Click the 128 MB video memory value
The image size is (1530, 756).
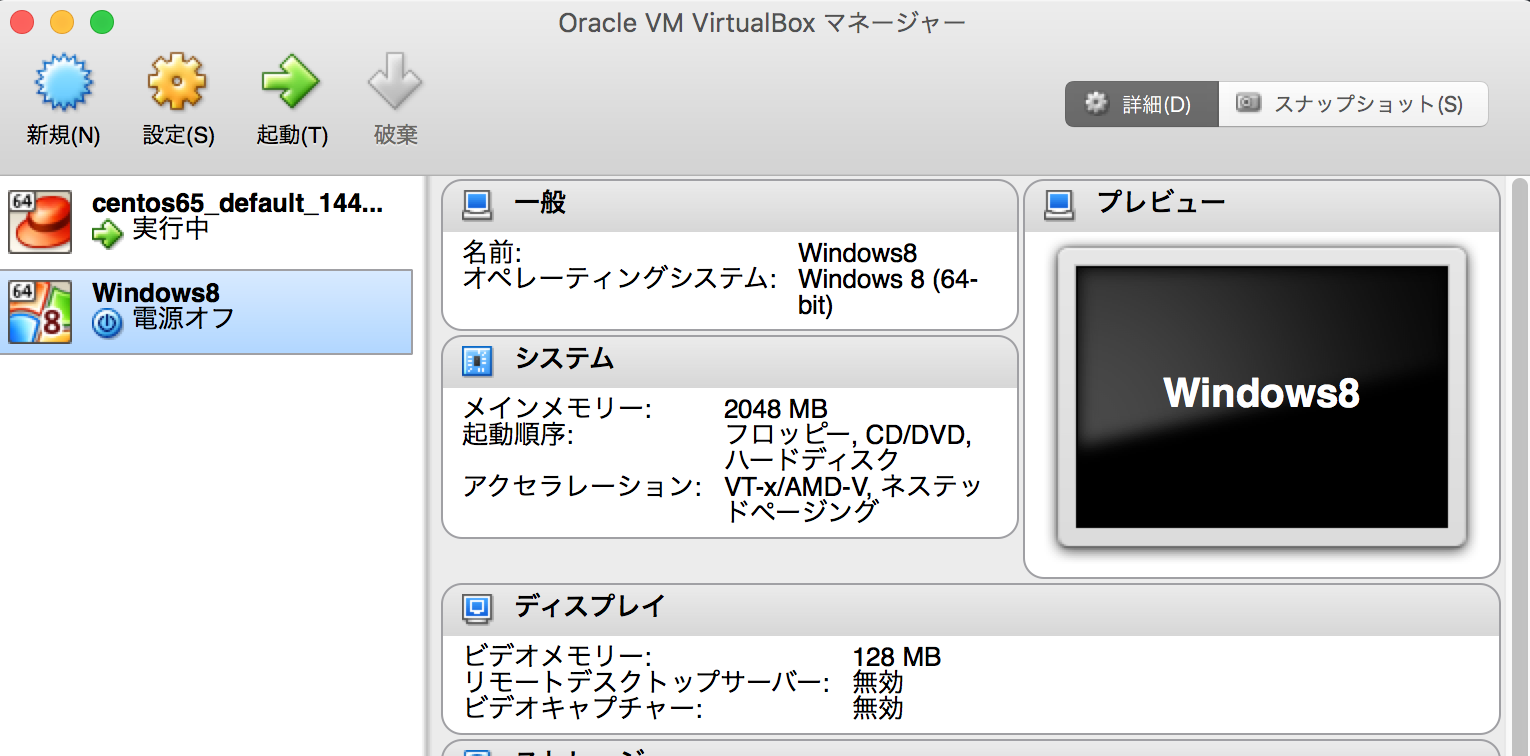click(897, 657)
